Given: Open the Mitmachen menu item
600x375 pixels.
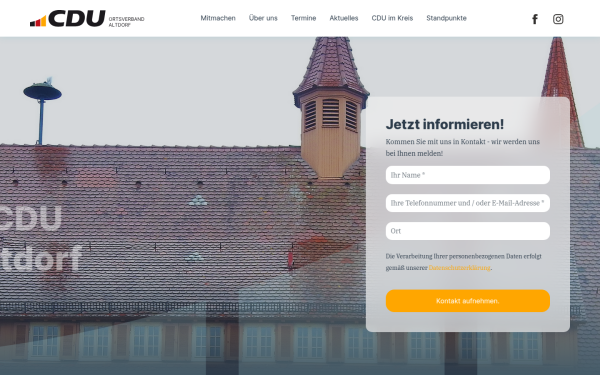Looking at the screenshot, I should click(218, 18).
